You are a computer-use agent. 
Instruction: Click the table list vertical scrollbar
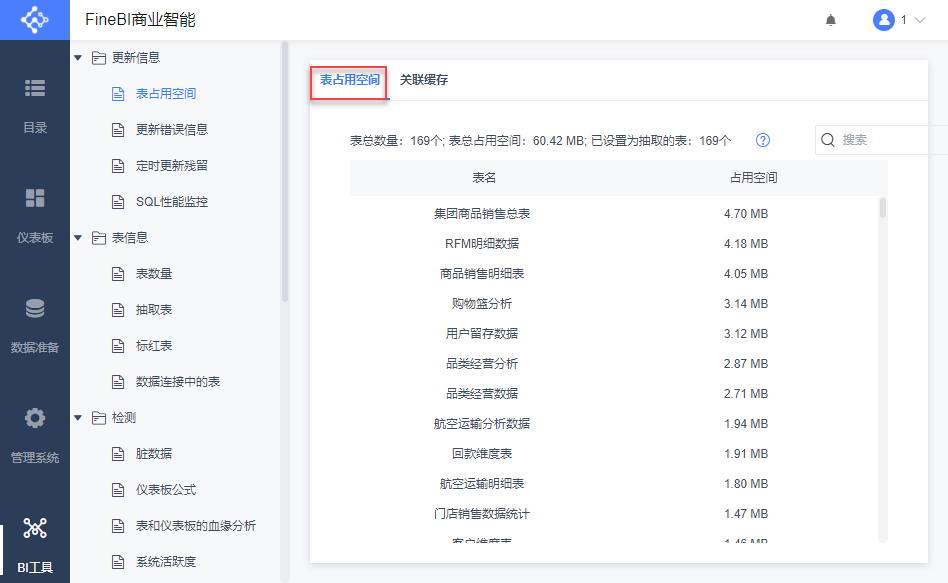883,207
